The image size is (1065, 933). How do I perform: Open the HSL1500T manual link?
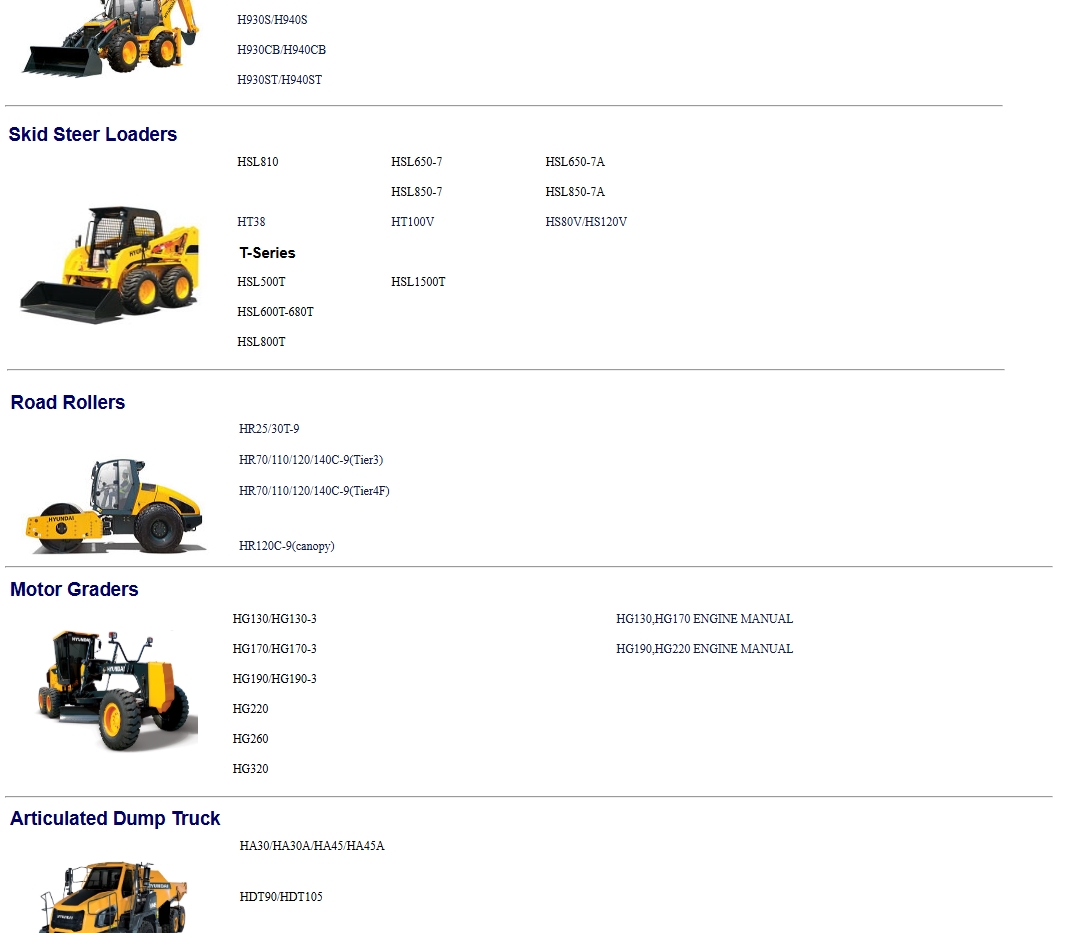pyautogui.click(x=418, y=282)
